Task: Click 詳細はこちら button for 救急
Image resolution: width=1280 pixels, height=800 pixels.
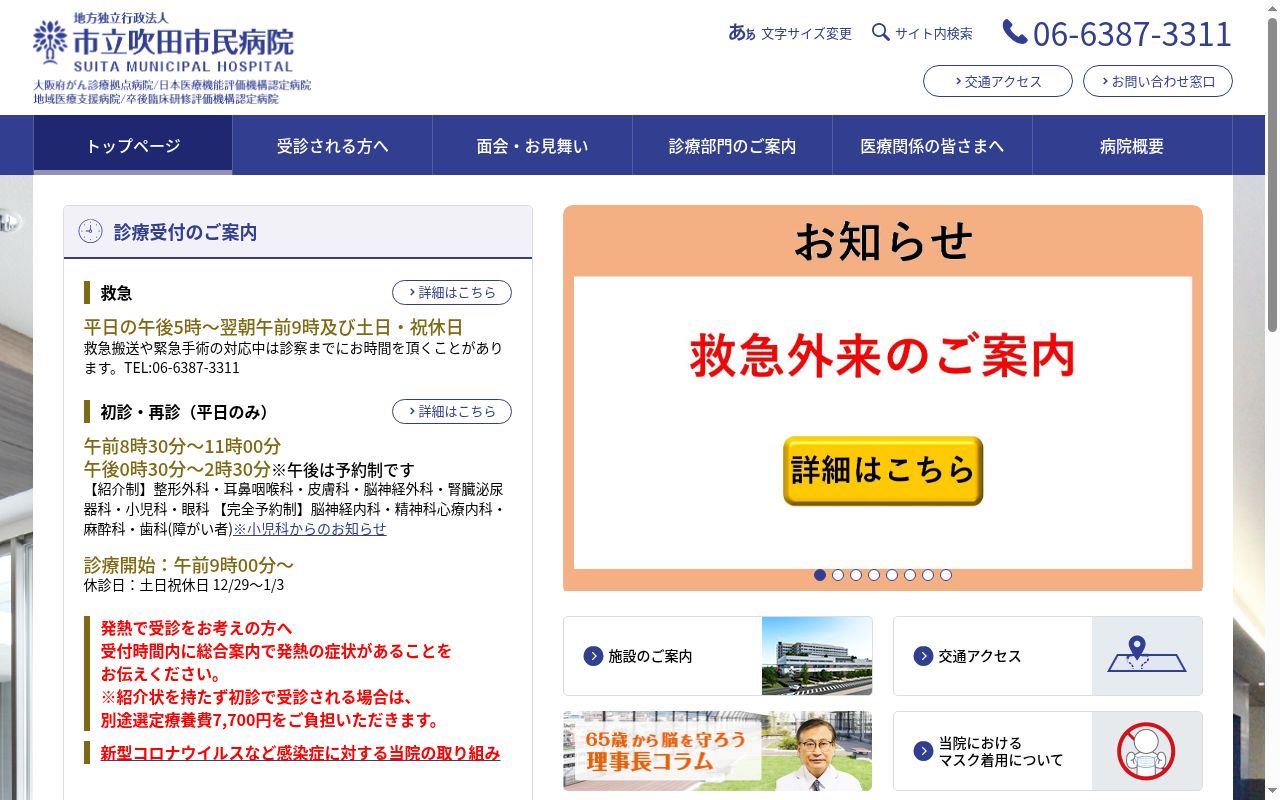Action: 452,292
